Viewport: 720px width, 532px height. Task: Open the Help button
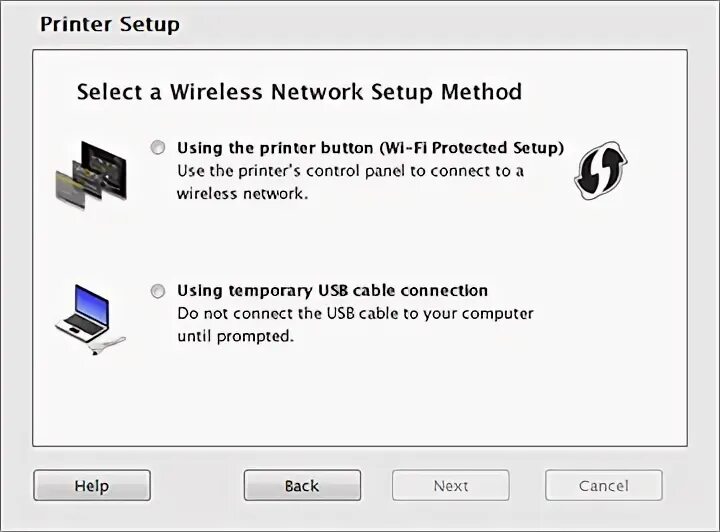[92, 485]
